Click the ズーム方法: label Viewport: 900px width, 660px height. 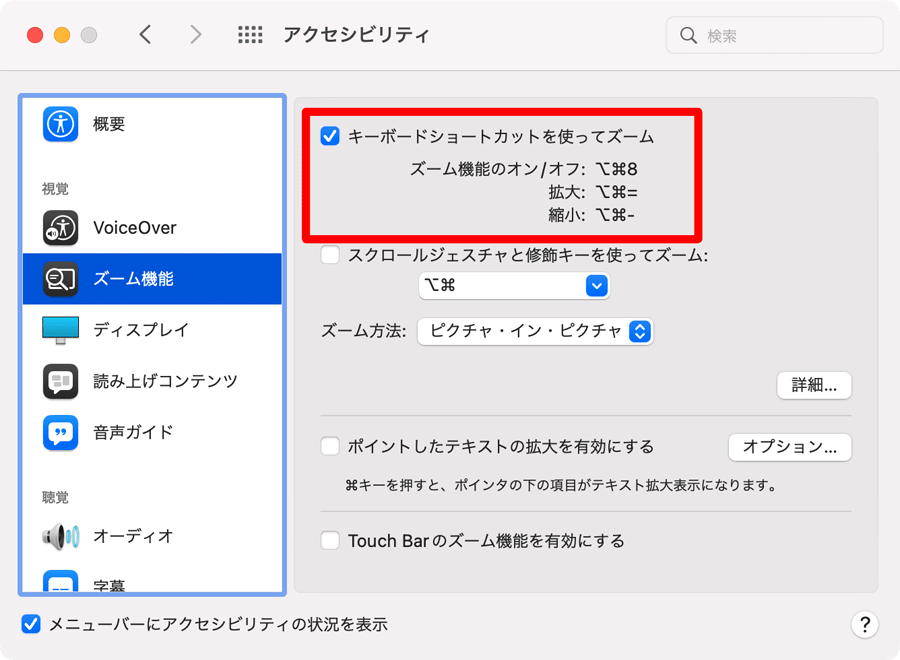coord(363,331)
